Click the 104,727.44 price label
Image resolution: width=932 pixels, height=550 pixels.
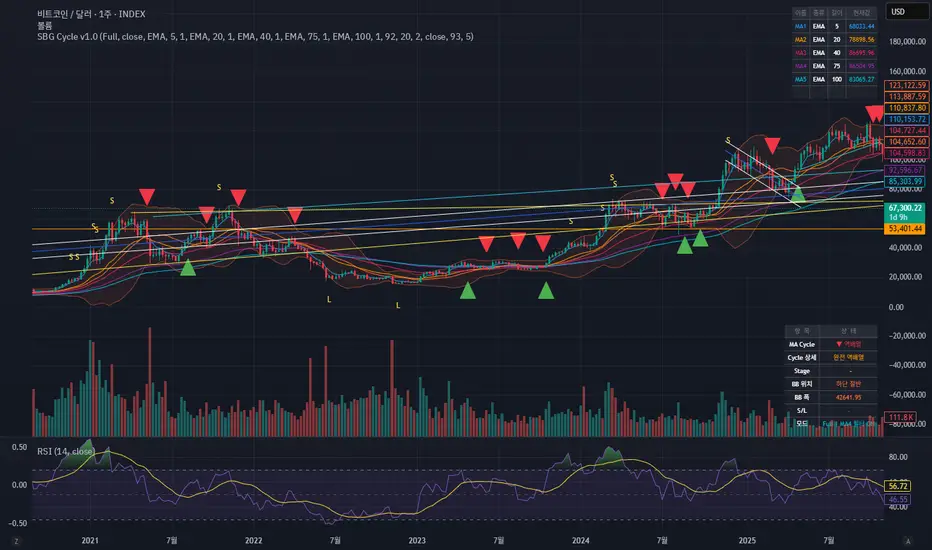pyautogui.click(x=906, y=130)
